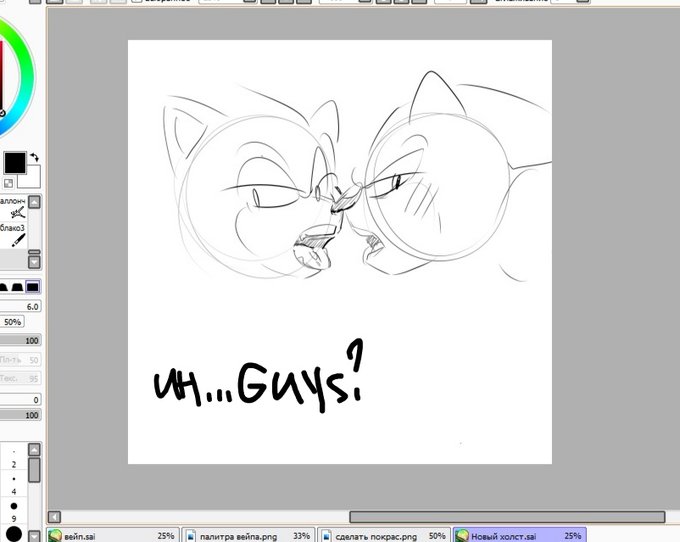The image size is (680, 542).
Task: Swap foreground and background colors arrow
Action: (x=35, y=157)
